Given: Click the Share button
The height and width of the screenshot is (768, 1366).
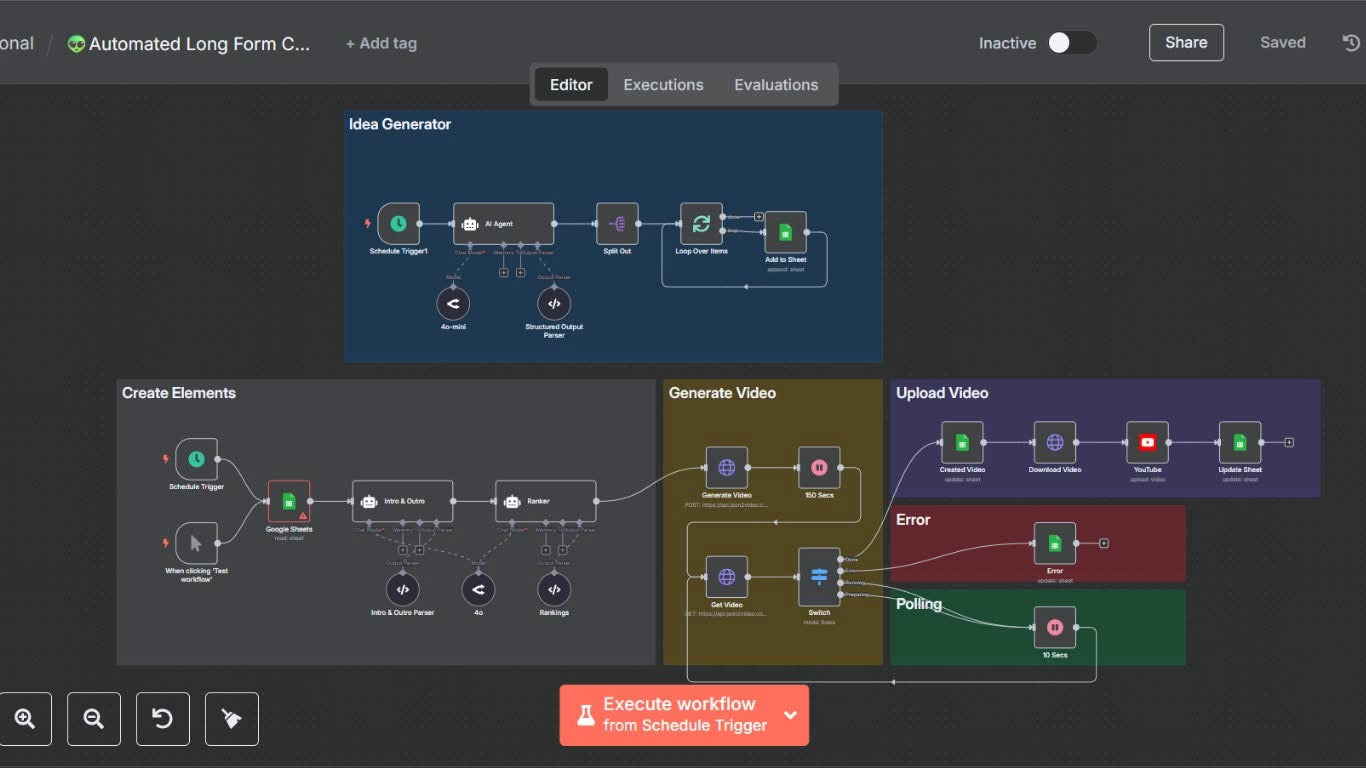Looking at the screenshot, I should [1186, 43].
